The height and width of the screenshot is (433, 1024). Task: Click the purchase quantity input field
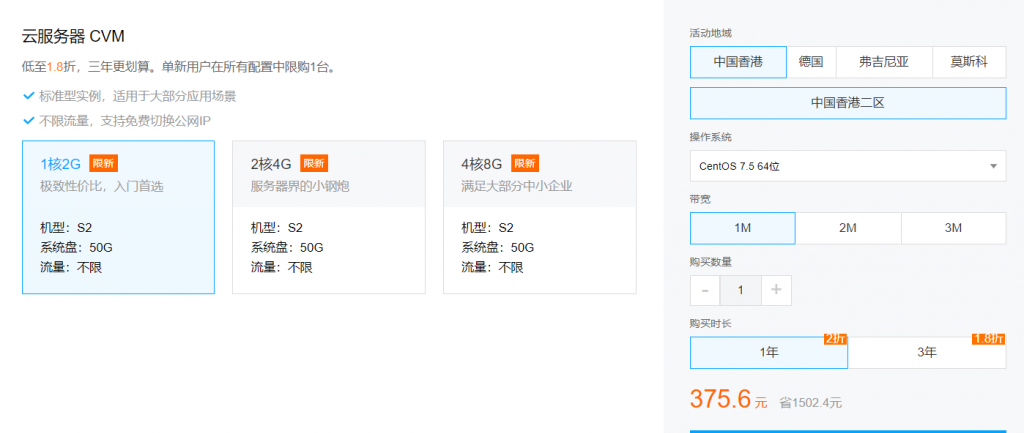741,290
